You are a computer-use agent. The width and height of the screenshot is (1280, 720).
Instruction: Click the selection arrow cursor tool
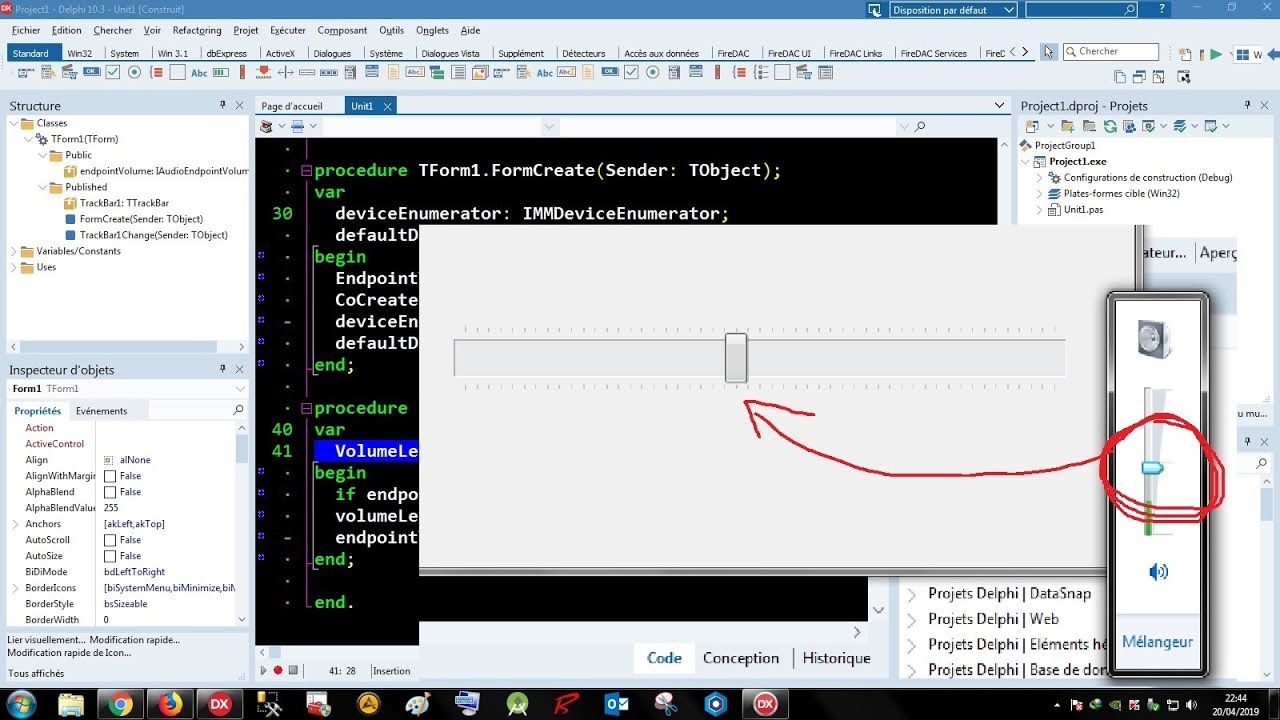coord(1048,51)
